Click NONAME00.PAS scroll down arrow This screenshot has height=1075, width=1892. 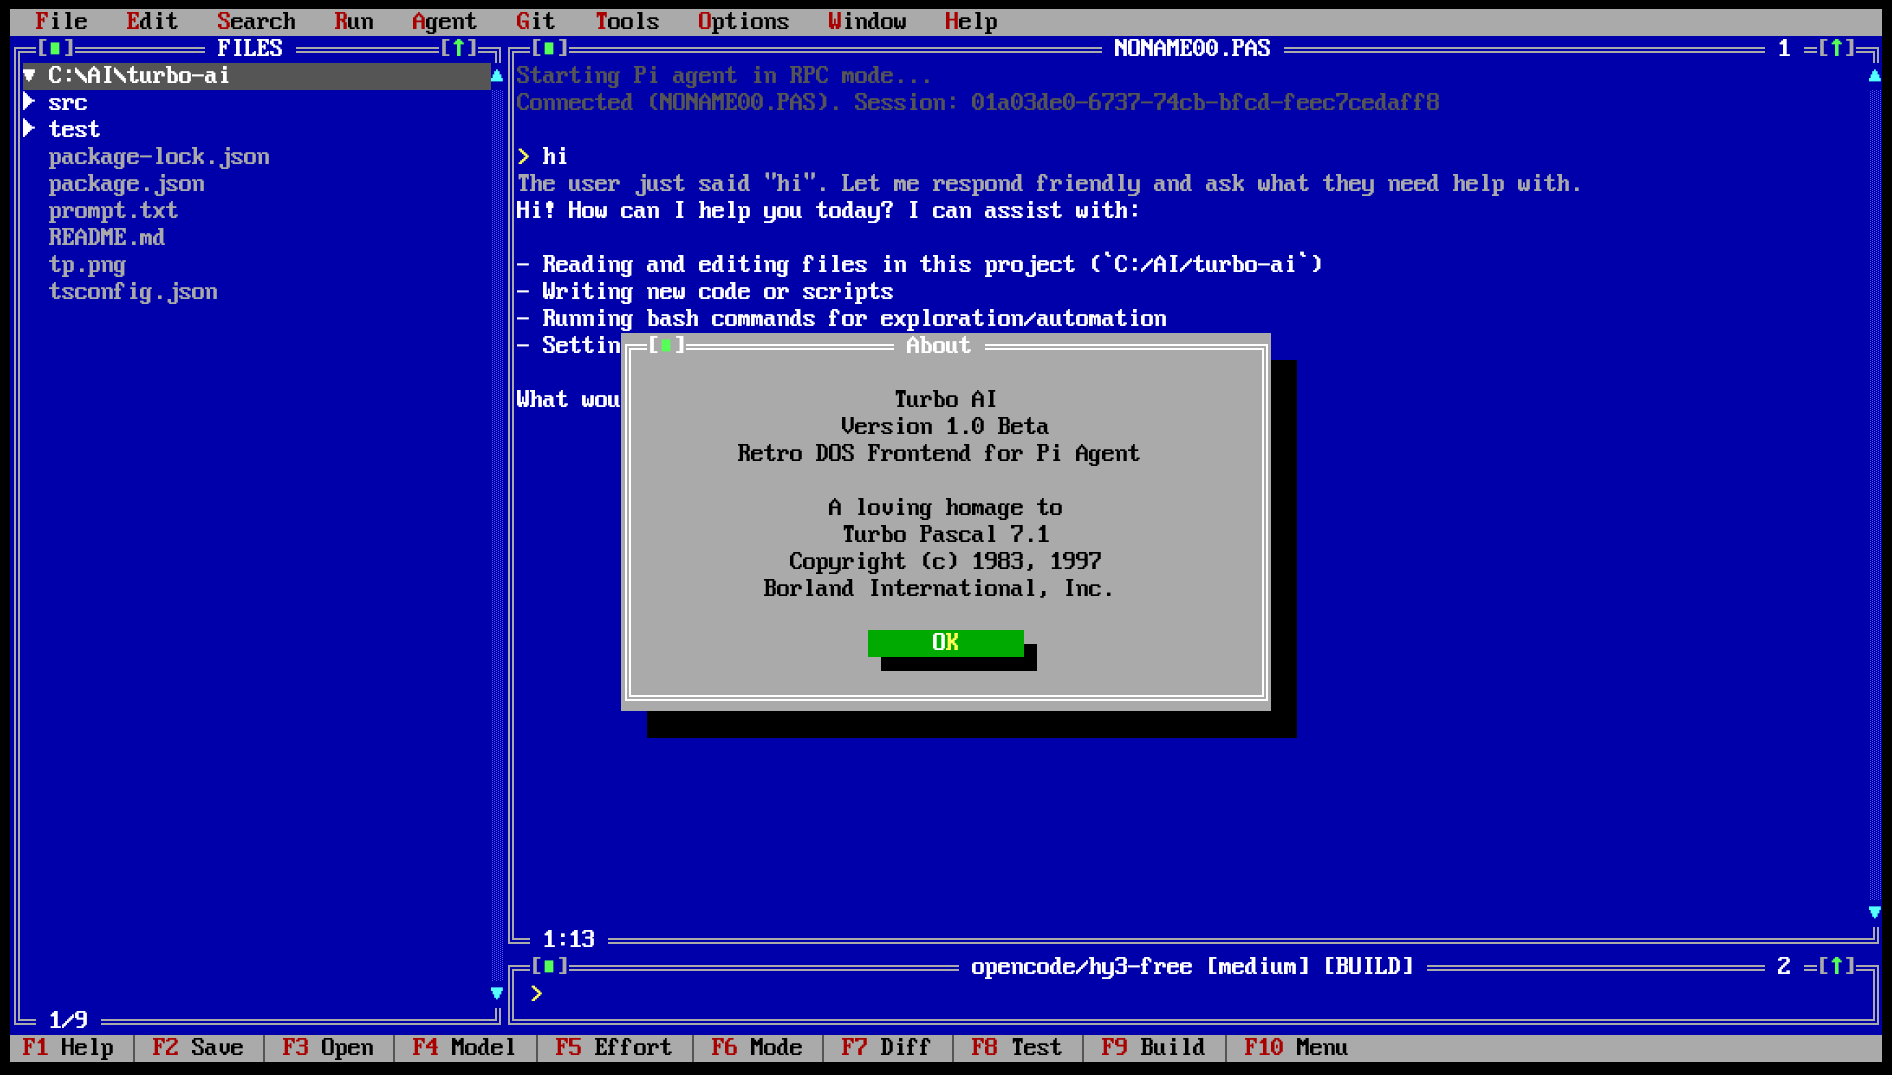pyautogui.click(x=1875, y=912)
